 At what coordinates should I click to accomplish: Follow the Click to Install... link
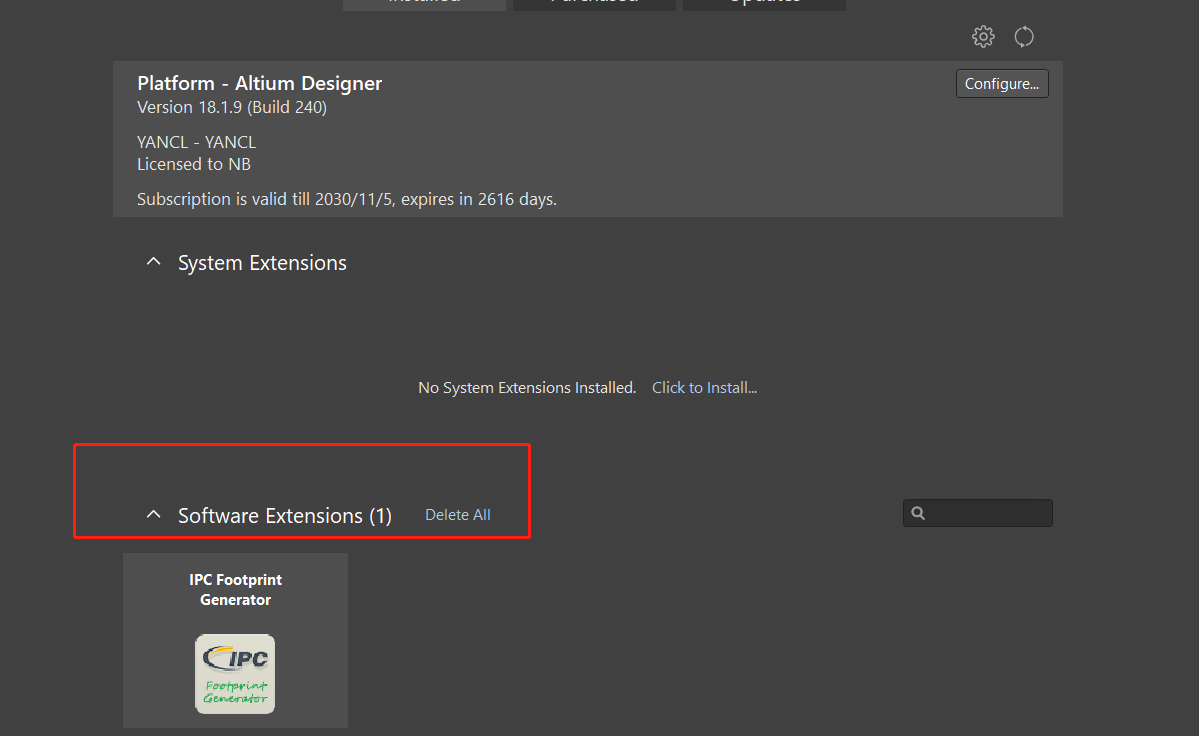pyautogui.click(x=704, y=388)
